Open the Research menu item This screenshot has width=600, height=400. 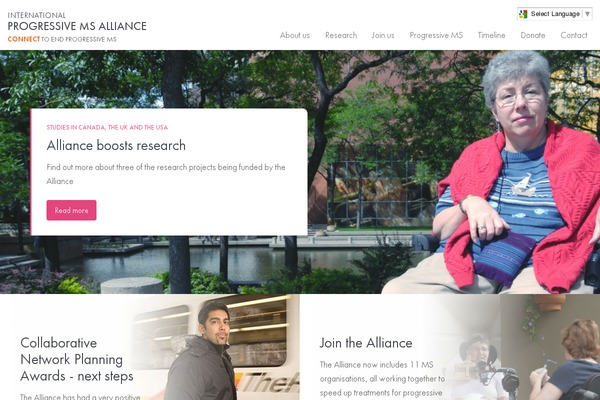click(341, 35)
